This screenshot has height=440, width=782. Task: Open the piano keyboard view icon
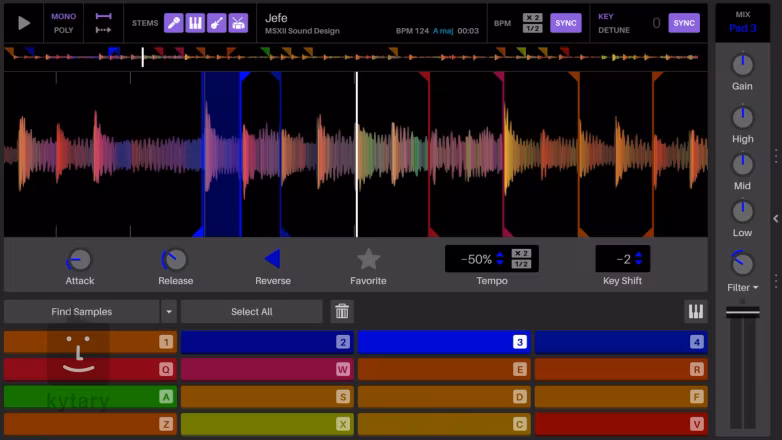coord(695,312)
